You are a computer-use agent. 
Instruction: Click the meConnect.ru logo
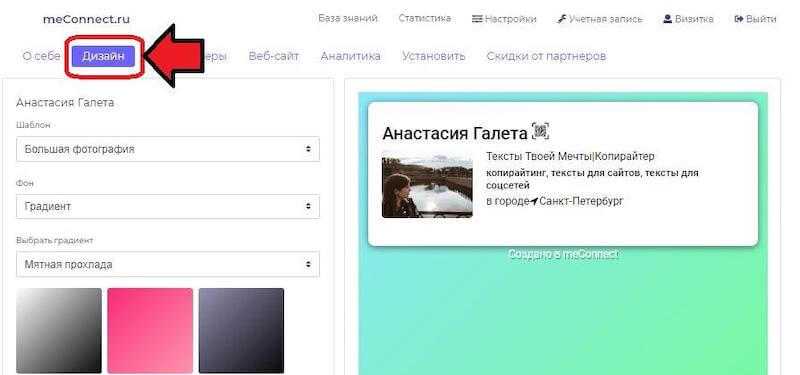pos(86,19)
